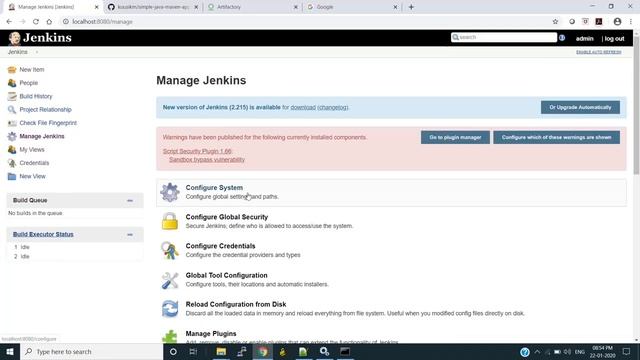
Task: Click the Or Upgrade Automatically button
Action: click(x=580, y=107)
